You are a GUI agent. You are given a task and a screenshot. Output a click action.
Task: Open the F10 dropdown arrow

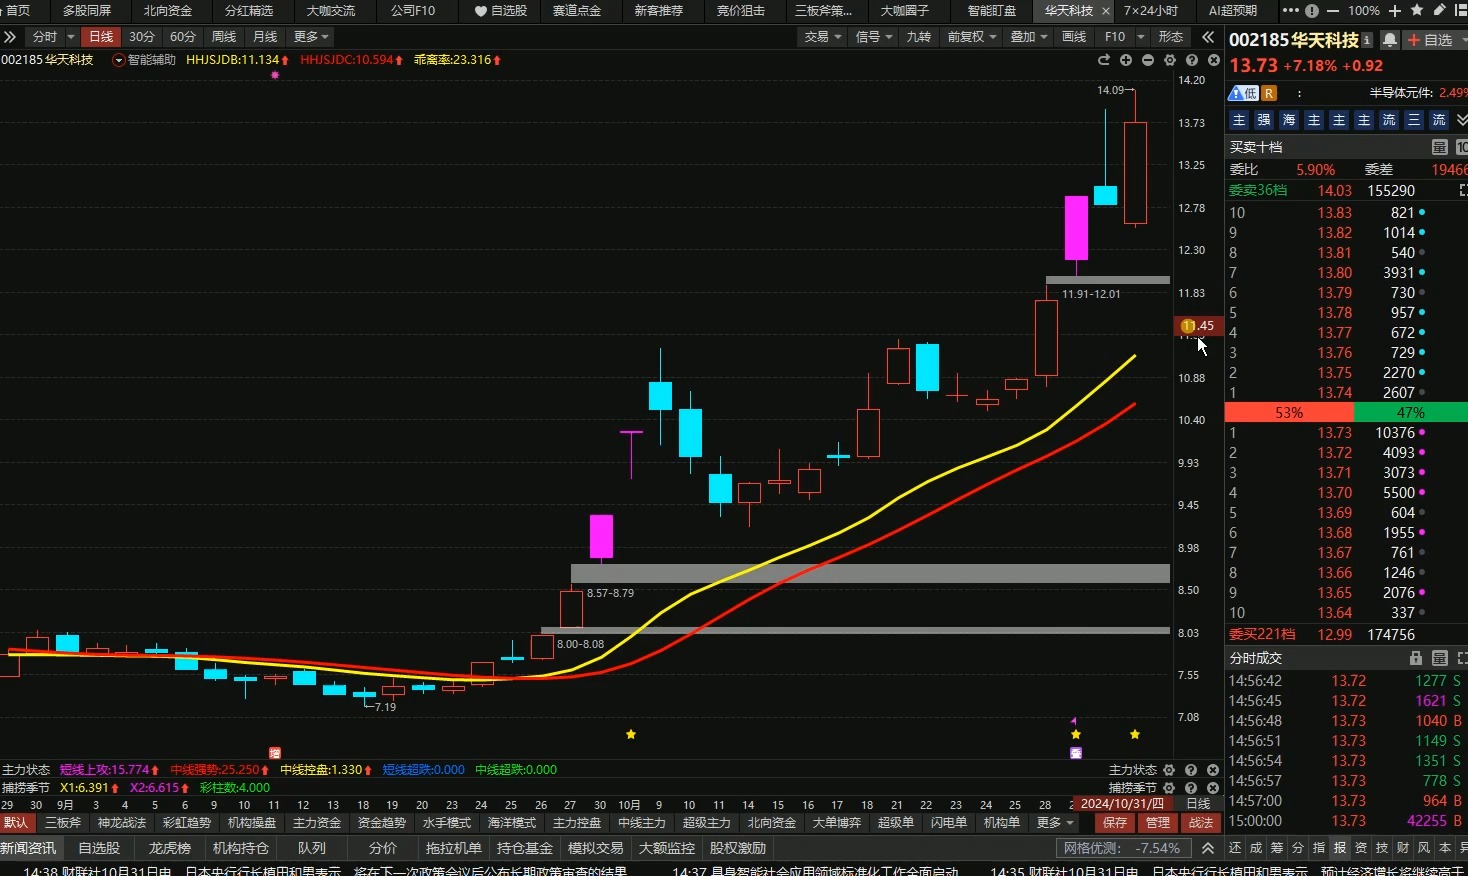(1141, 37)
